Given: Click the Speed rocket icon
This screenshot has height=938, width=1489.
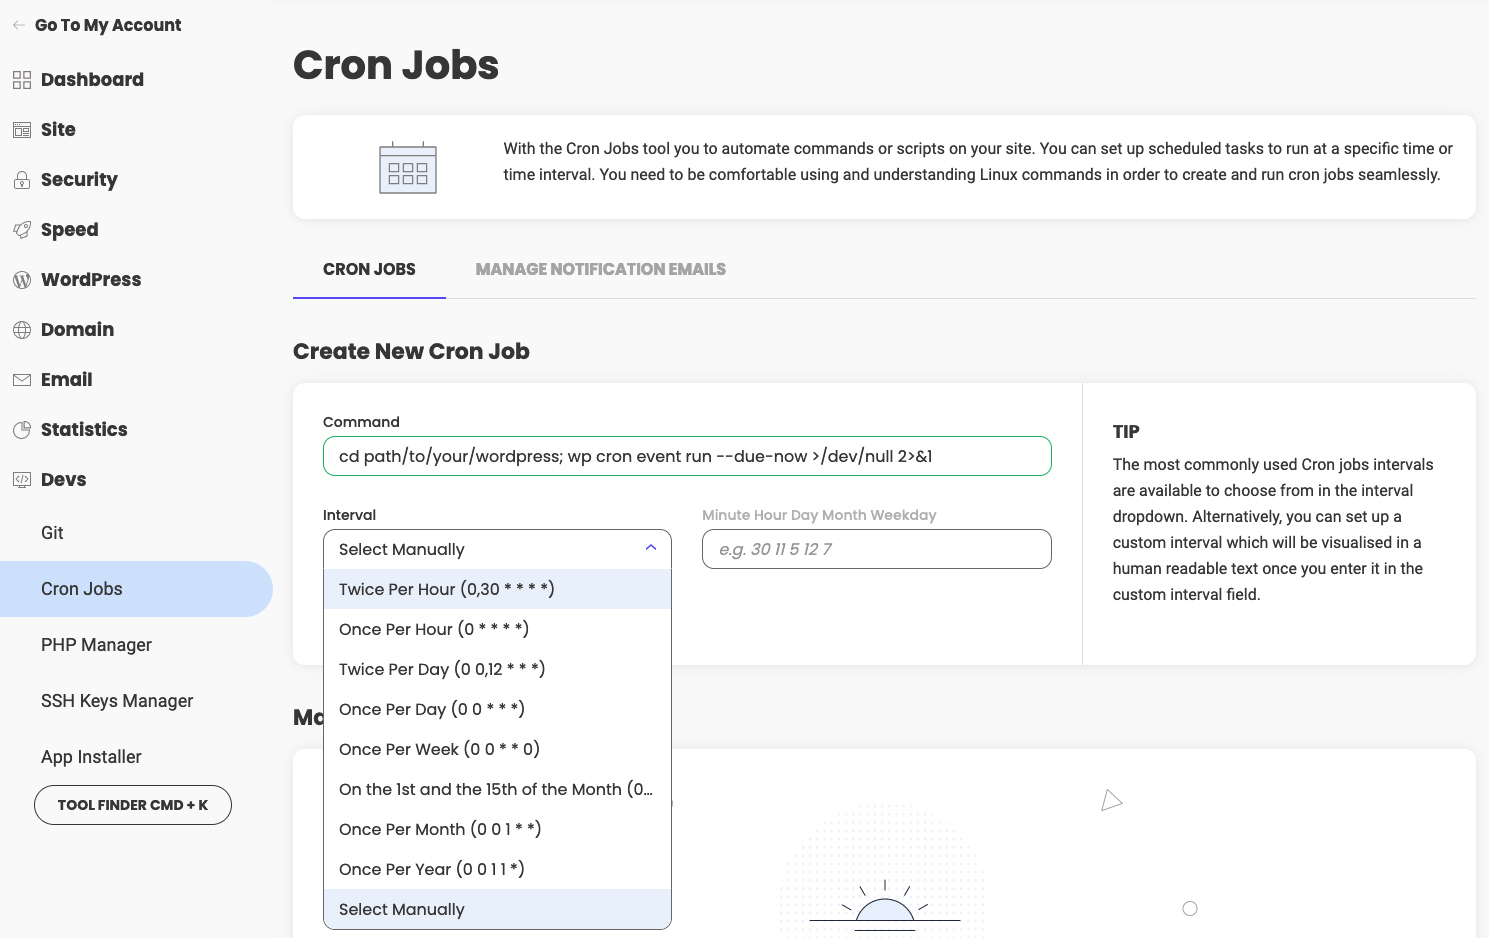Looking at the screenshot, I should [x=22, y=230].
